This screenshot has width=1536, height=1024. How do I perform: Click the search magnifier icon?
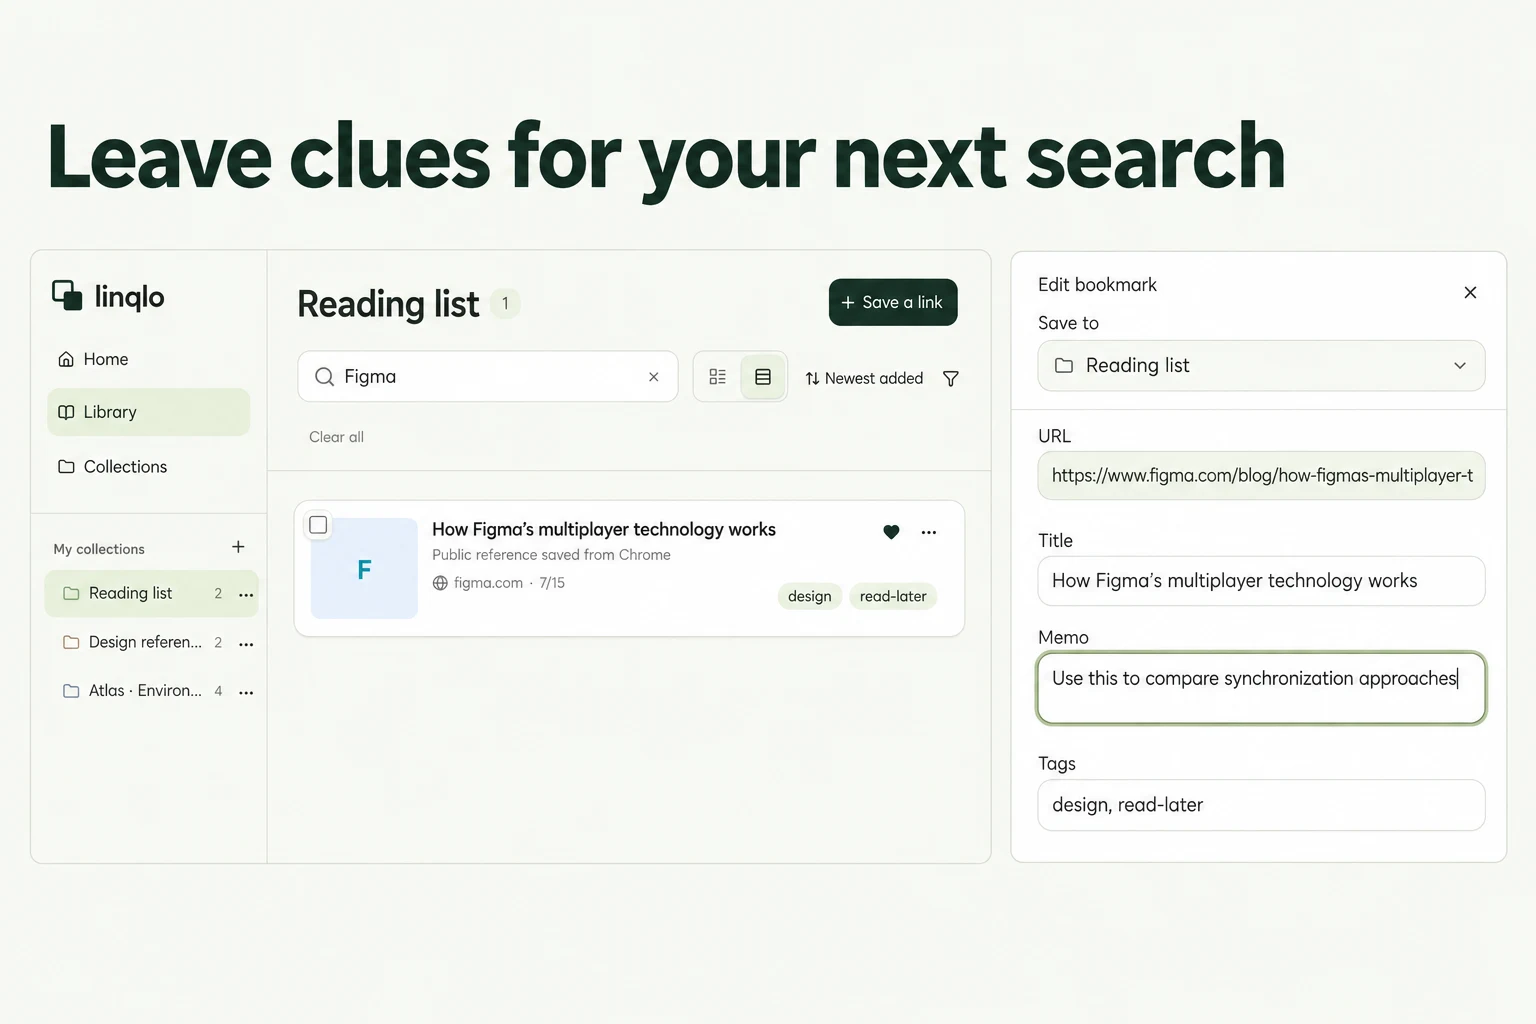point(324,377)
